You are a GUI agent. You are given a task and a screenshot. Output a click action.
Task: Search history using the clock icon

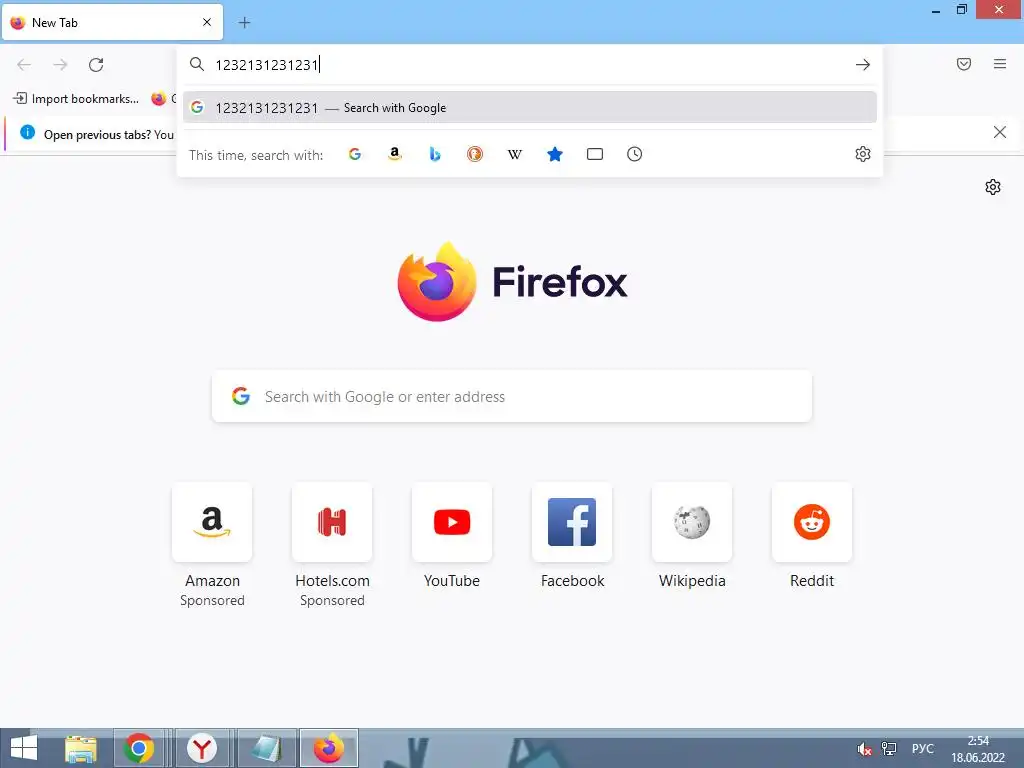(x=634, y=154)
